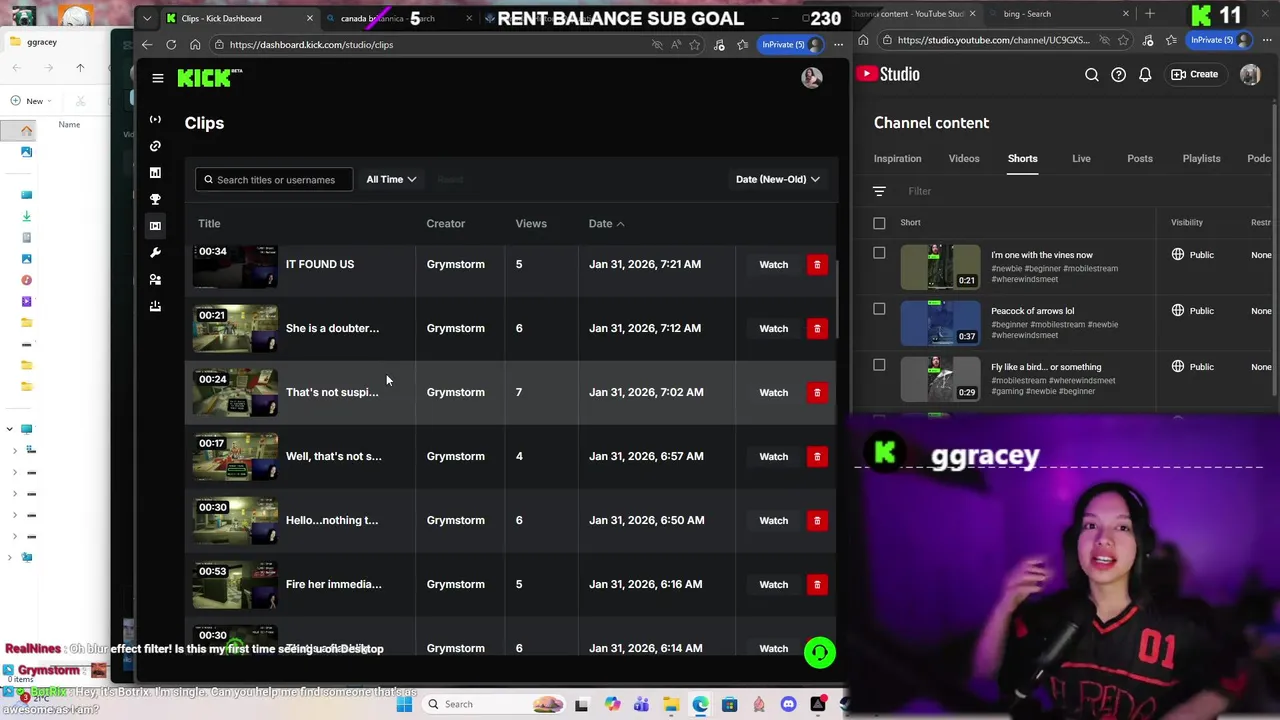Image resolution: width=1280 pixels, height=720 pixels.
Task: Open the Kick profile avatar menu
Action: tap(811, 78)
